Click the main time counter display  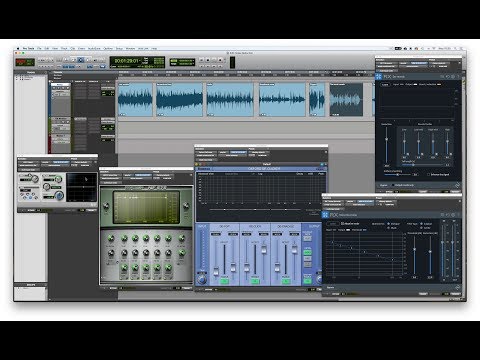coord(126,61)
